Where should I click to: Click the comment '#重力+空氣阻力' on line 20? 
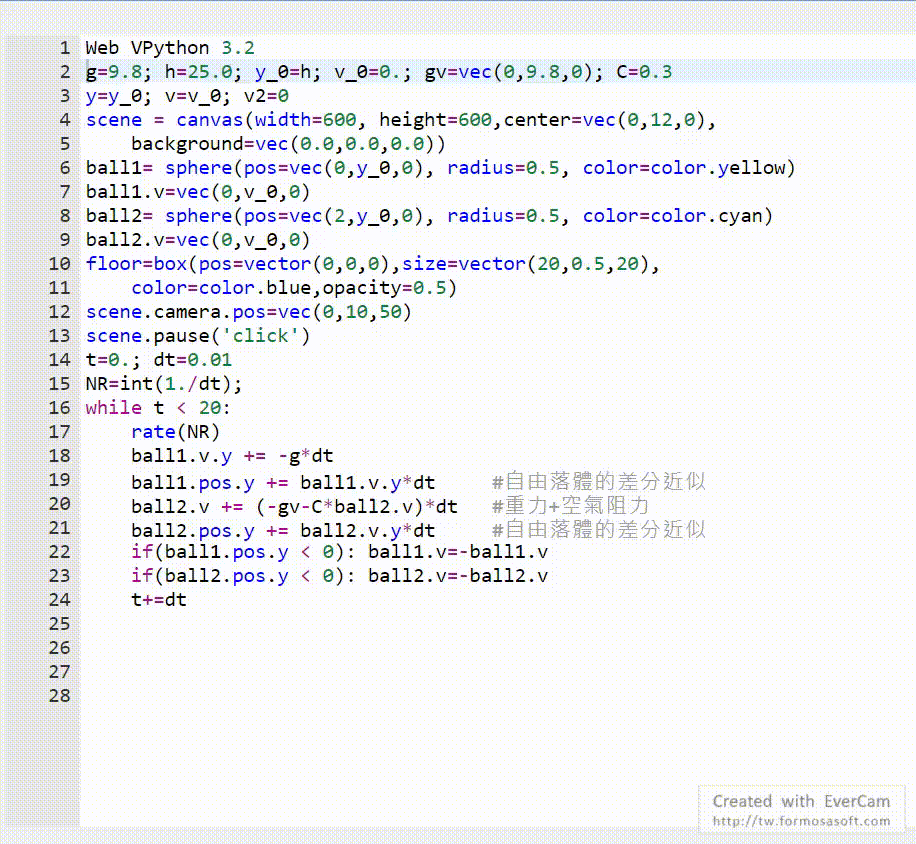tap(570, 506)
